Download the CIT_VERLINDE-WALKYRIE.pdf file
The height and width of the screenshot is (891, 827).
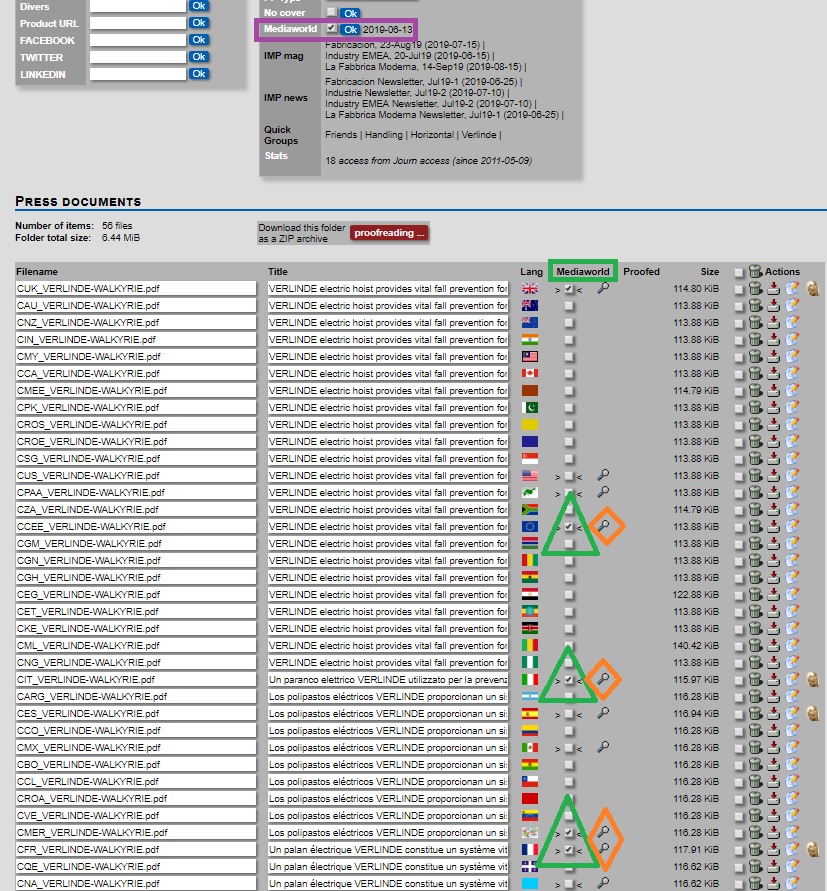(x=773, y=680)
